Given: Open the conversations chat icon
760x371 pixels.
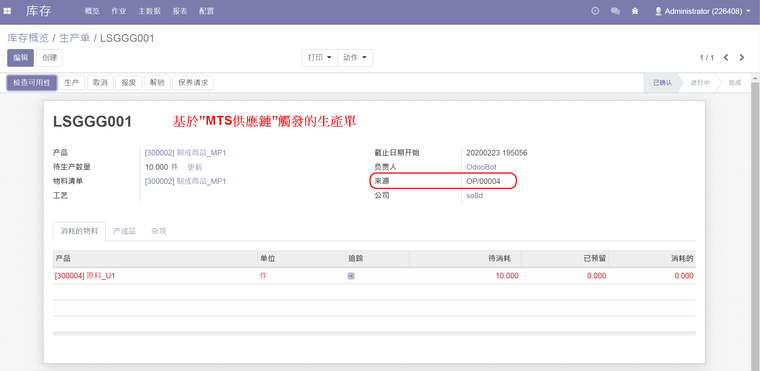Looking at the screenshot, I should point(615,11).
